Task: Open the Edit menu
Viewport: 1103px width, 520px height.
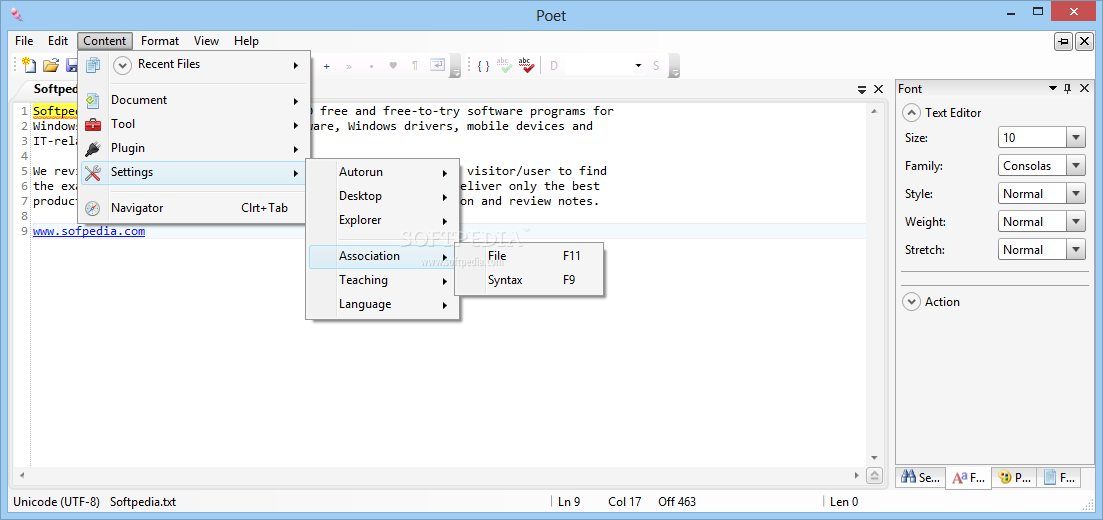Action: 58,41
